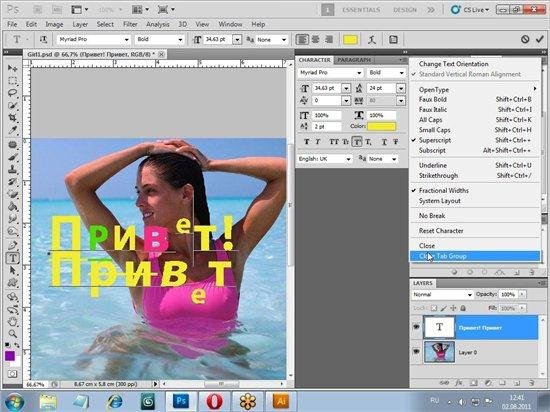The image size is (550, 412).
Task: Click the DESIGN workspace button
Action: pos(405,10)
